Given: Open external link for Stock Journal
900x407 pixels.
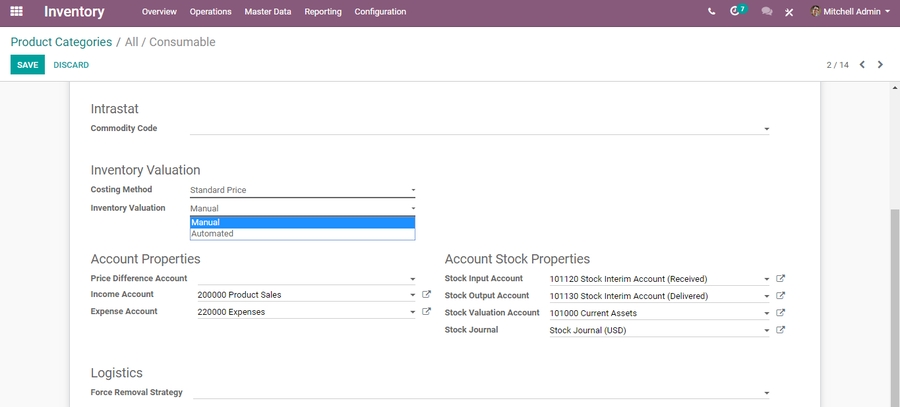Looking at the screenshot, I should pyautogui.click(x=781, y=330).
